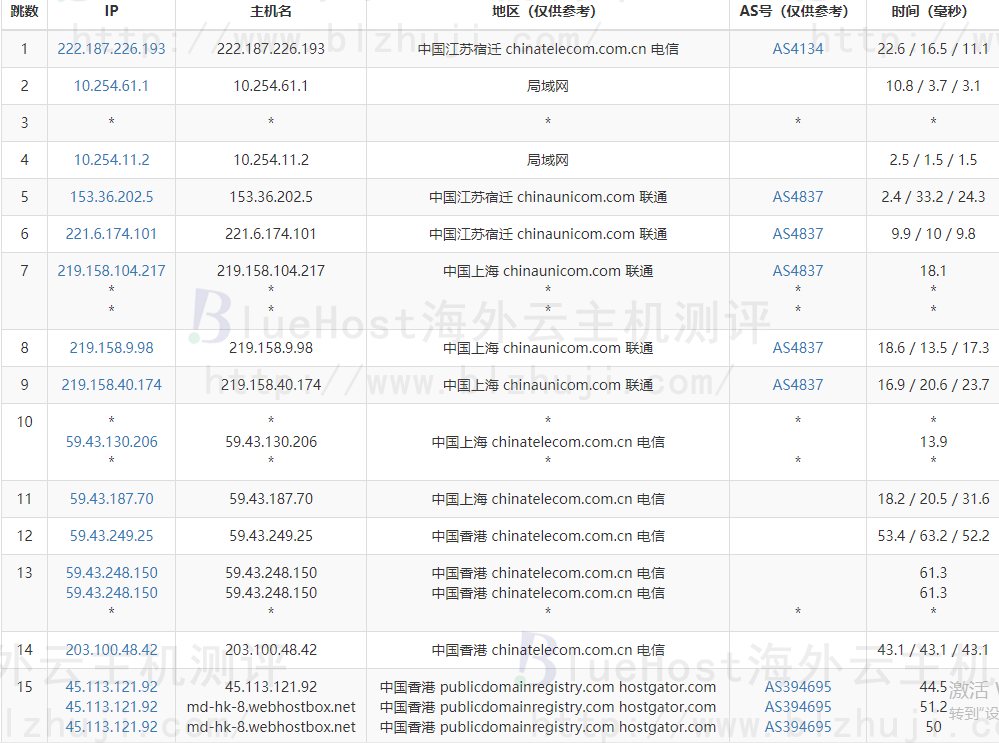Image resolution: width=999 pixels, height=743 pixels.
Task: Click AS4837 link in hop 5 row
Action: [x=798, y=196]
